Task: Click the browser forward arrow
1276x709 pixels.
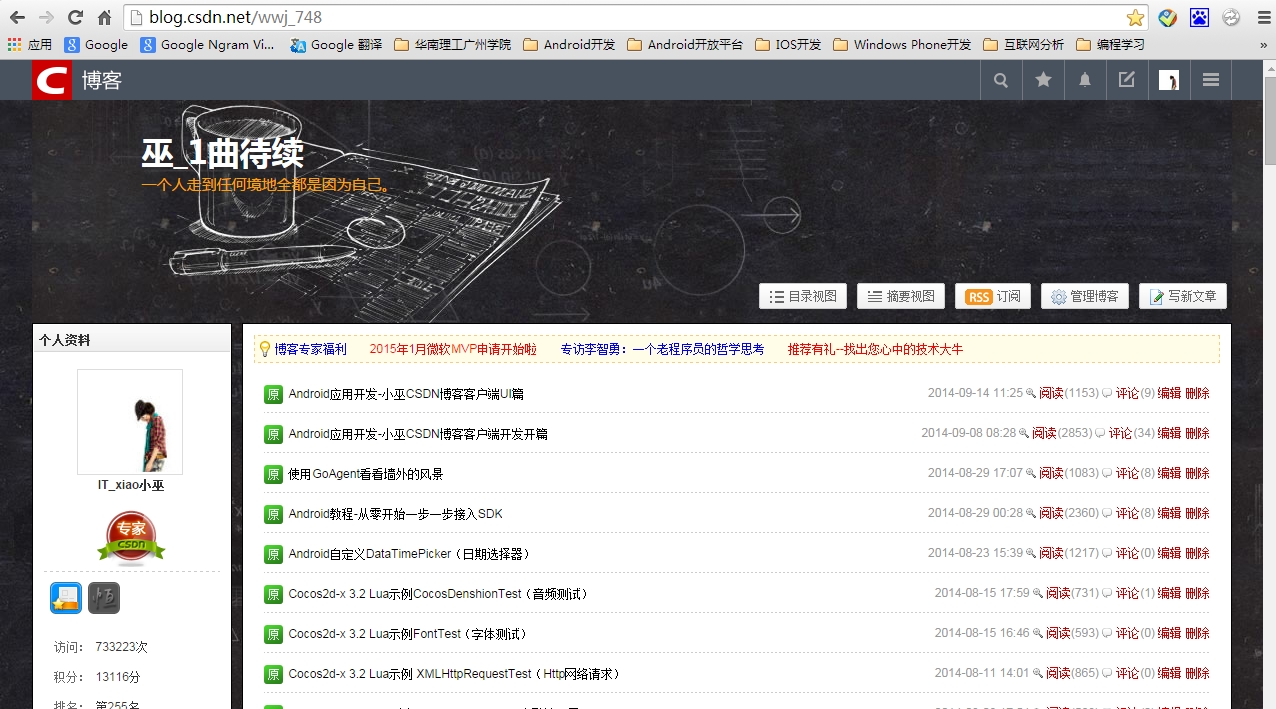Action: [46, 18]
